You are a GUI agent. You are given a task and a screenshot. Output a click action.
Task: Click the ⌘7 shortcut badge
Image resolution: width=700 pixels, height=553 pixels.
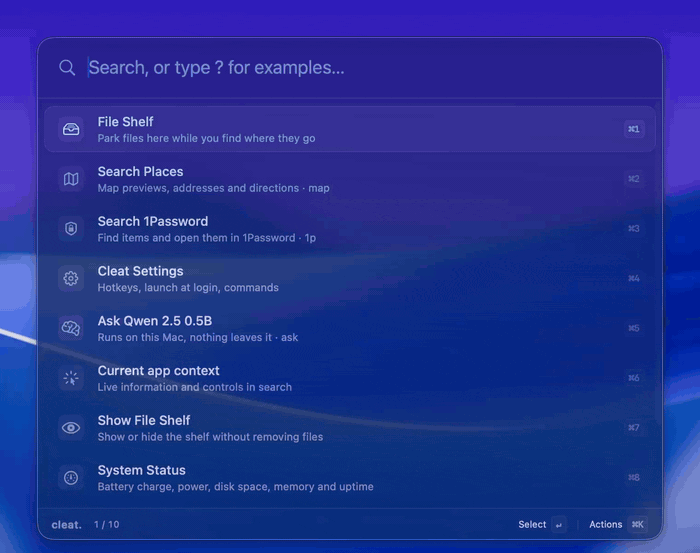click(x=634, y=428)
